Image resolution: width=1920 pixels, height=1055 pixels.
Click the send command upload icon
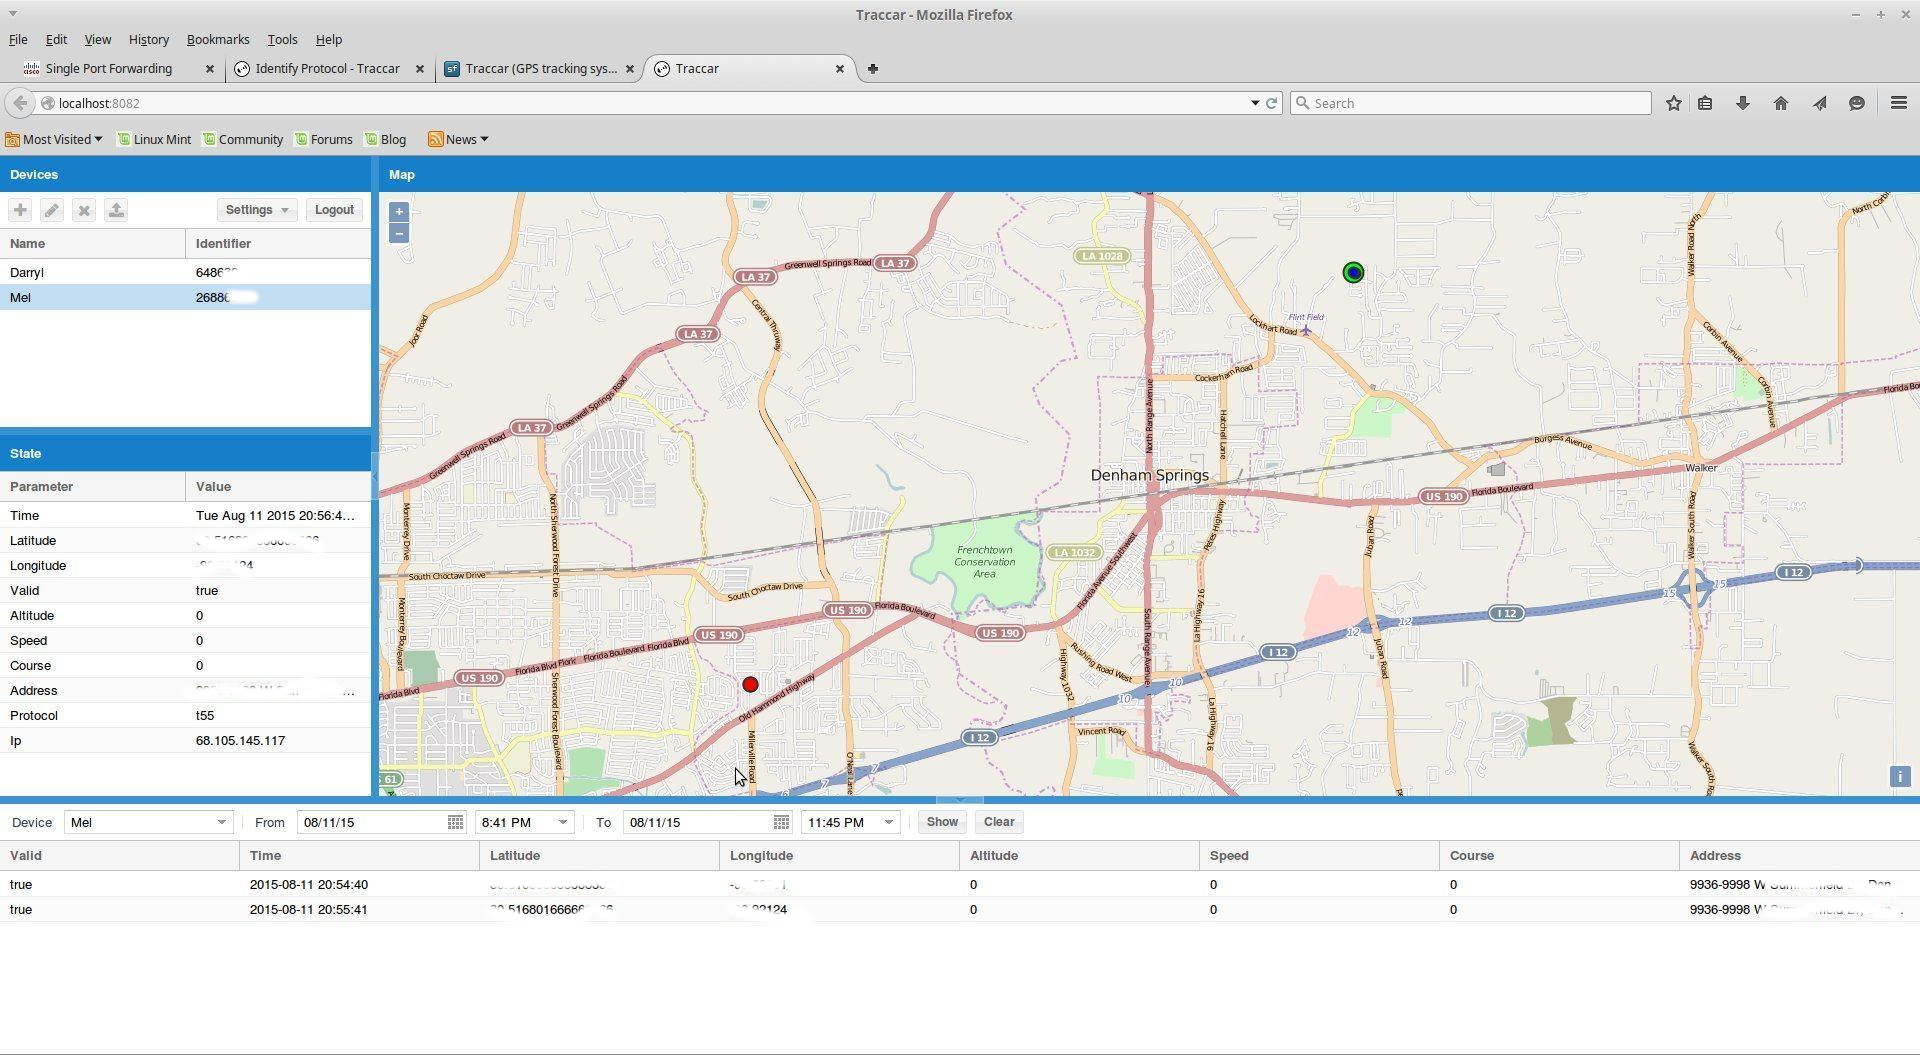tap(116, 210)
